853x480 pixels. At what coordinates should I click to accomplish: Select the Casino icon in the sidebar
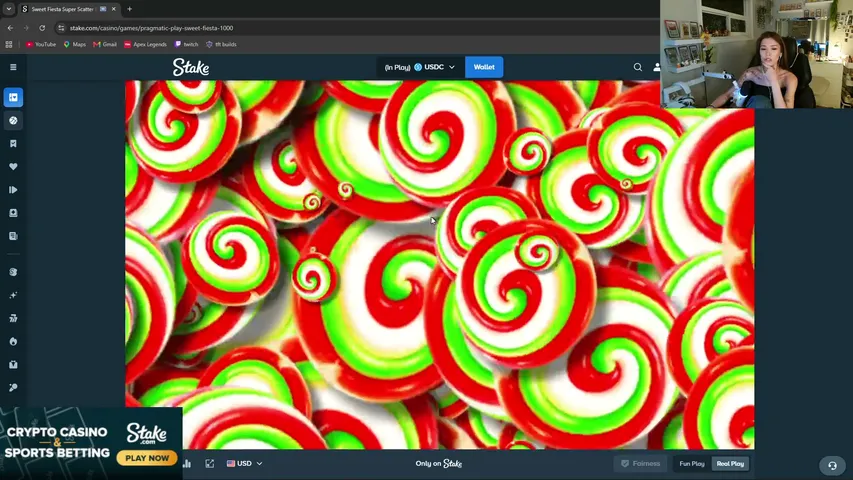pyautogui.click(x=13, y=97)
